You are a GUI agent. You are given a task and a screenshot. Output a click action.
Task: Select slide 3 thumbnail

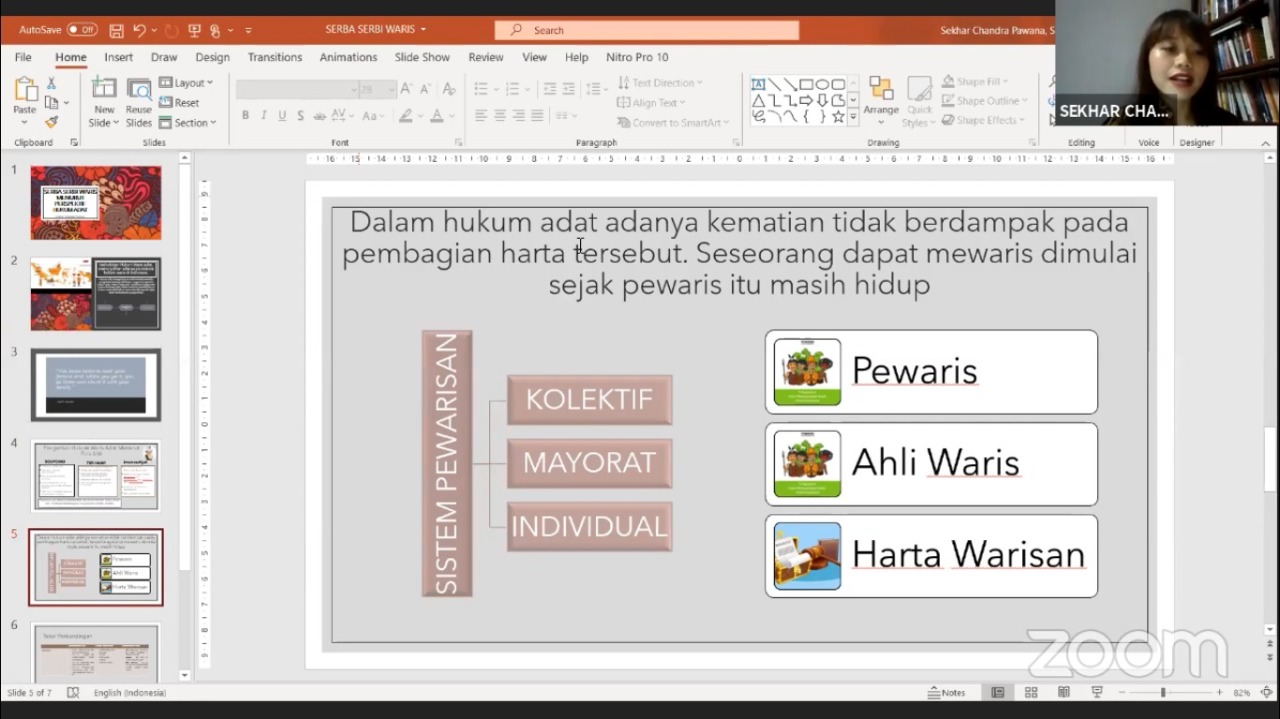[95, 385]
